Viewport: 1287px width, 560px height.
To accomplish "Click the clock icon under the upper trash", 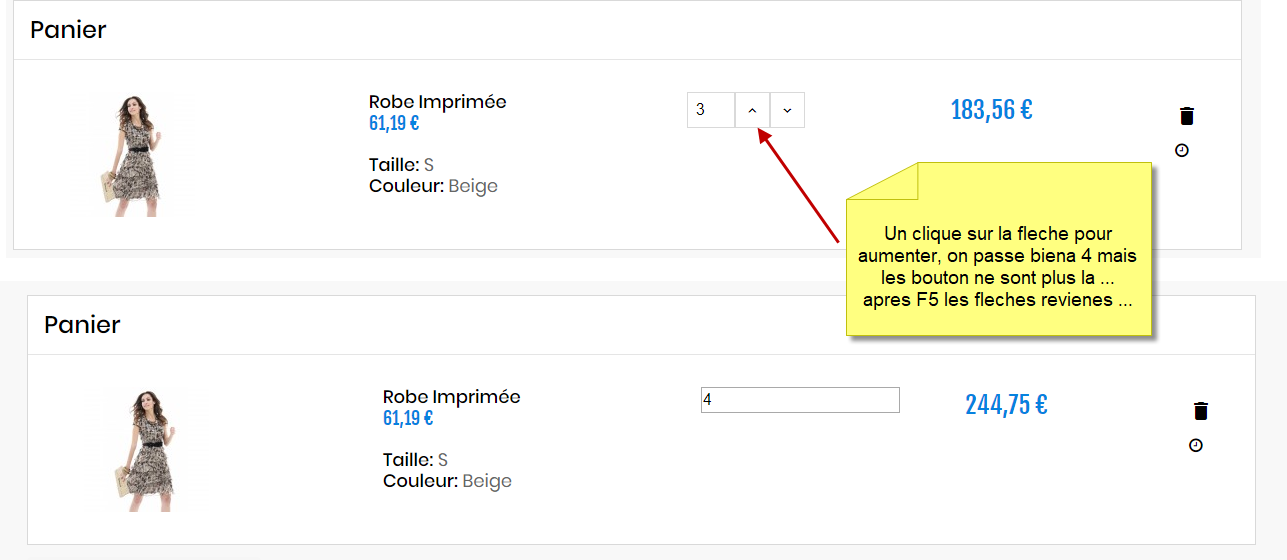I will (1182, 150).
